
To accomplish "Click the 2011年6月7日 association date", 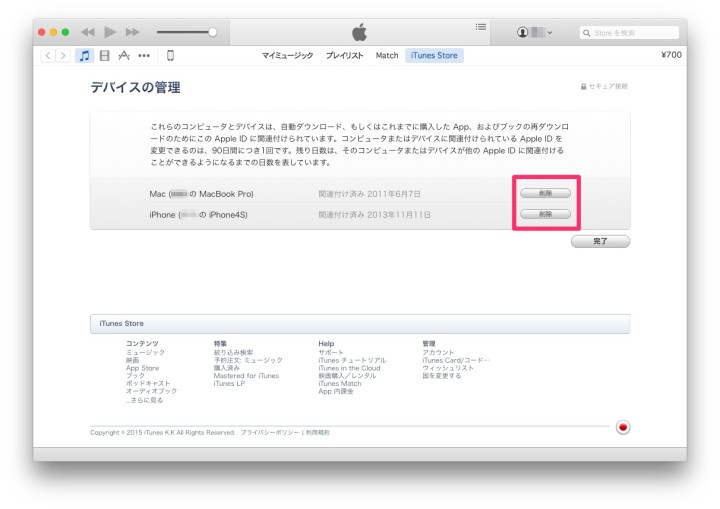I will (x=394, y=194).
